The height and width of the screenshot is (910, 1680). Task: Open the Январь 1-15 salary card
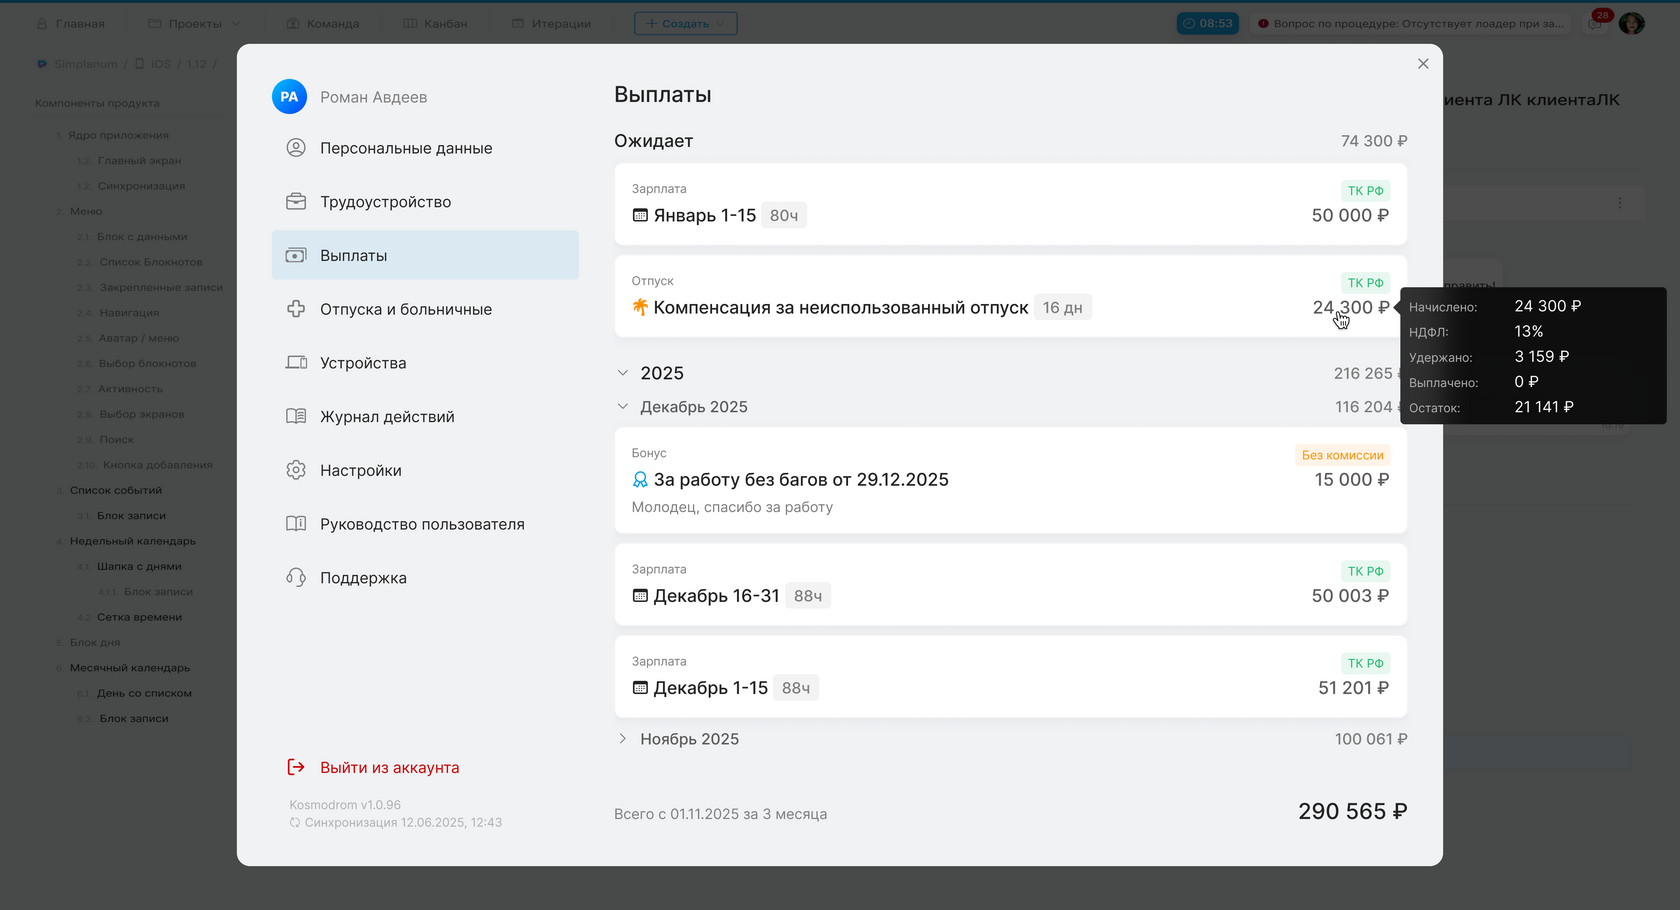[x=1010, y=204]
